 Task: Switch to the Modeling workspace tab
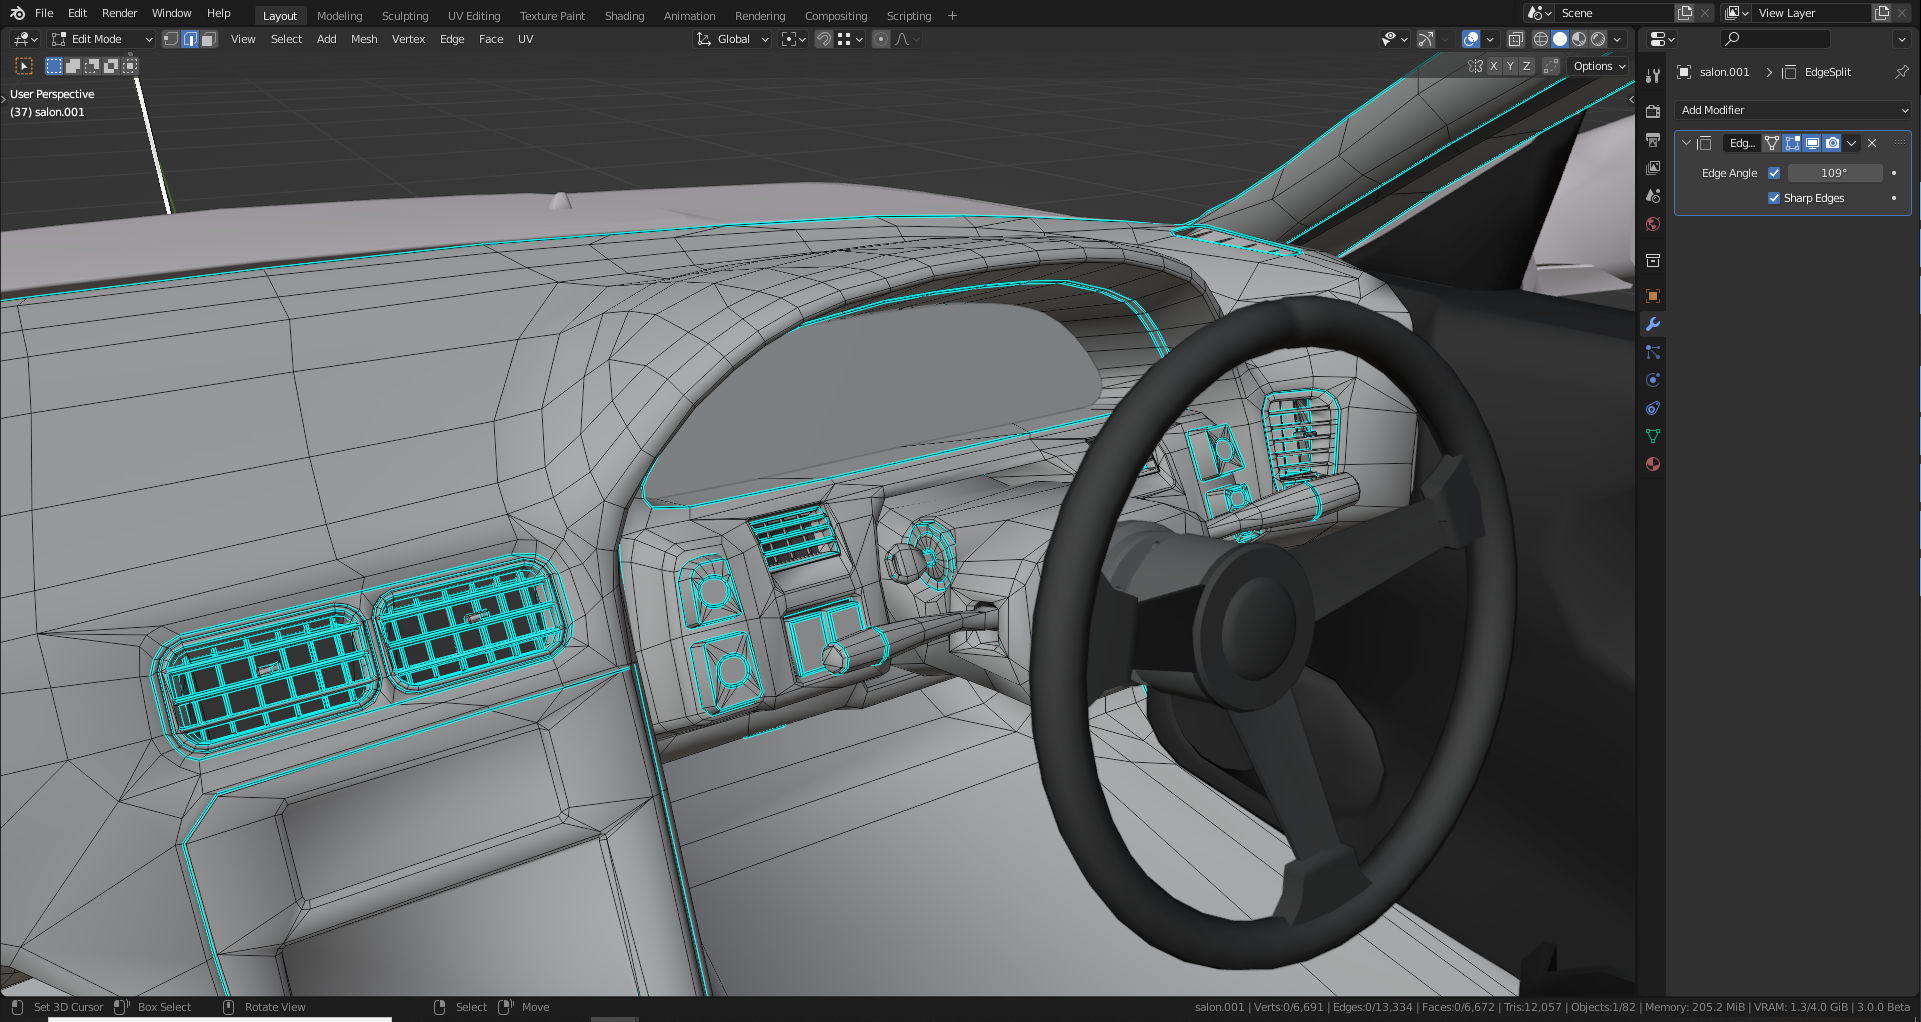click(340, 16)
